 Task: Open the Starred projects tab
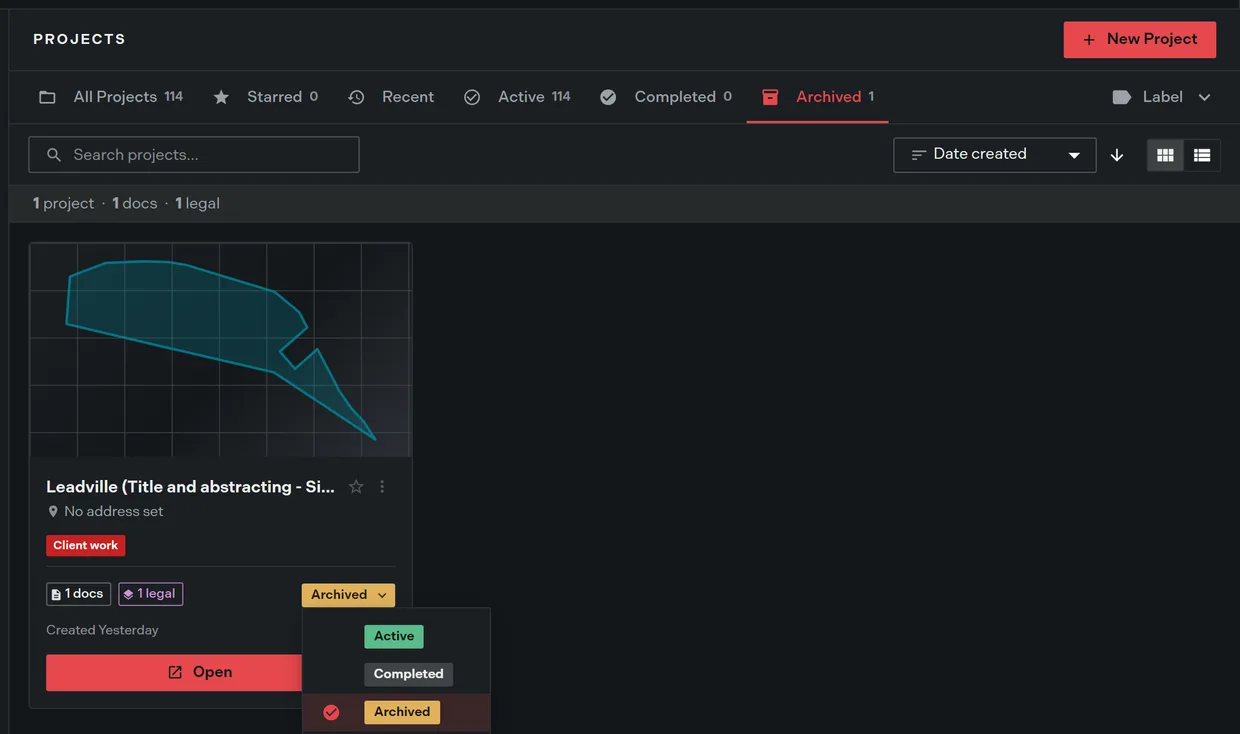pyautogui.click(x=266, y=97)
